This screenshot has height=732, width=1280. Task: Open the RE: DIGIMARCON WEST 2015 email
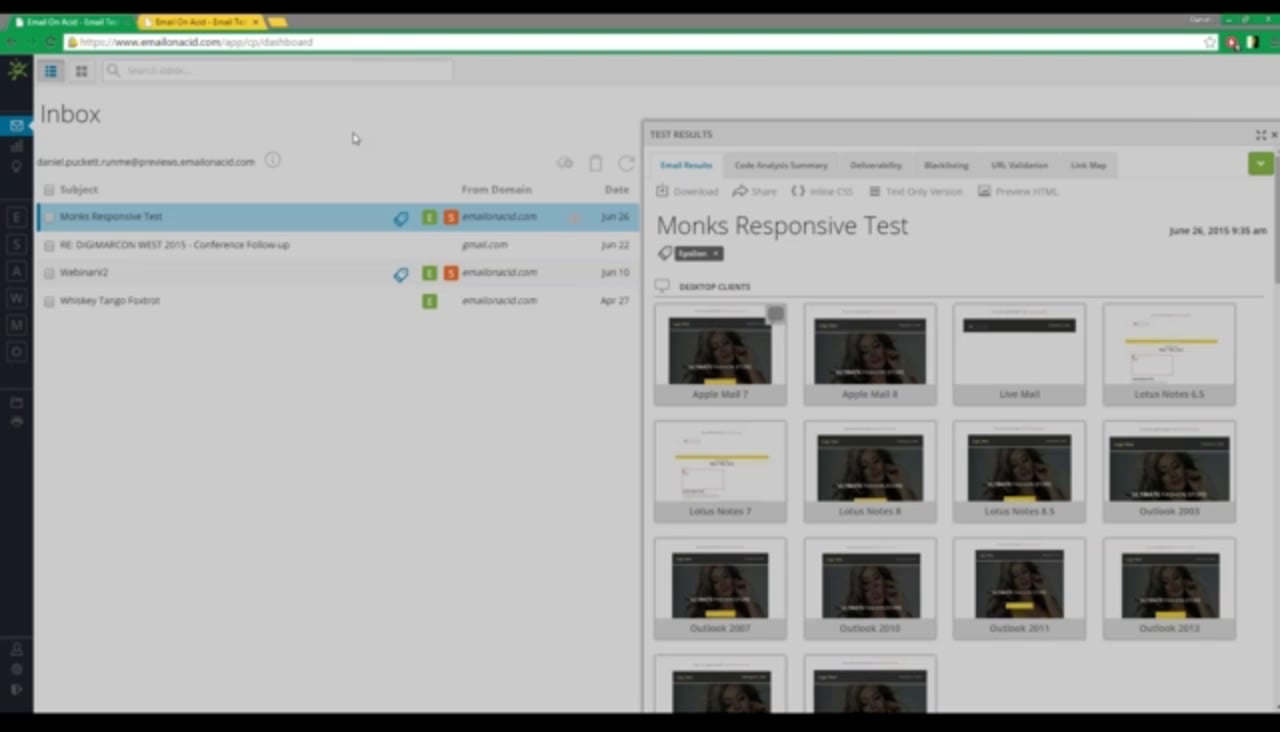click(174, 245)
